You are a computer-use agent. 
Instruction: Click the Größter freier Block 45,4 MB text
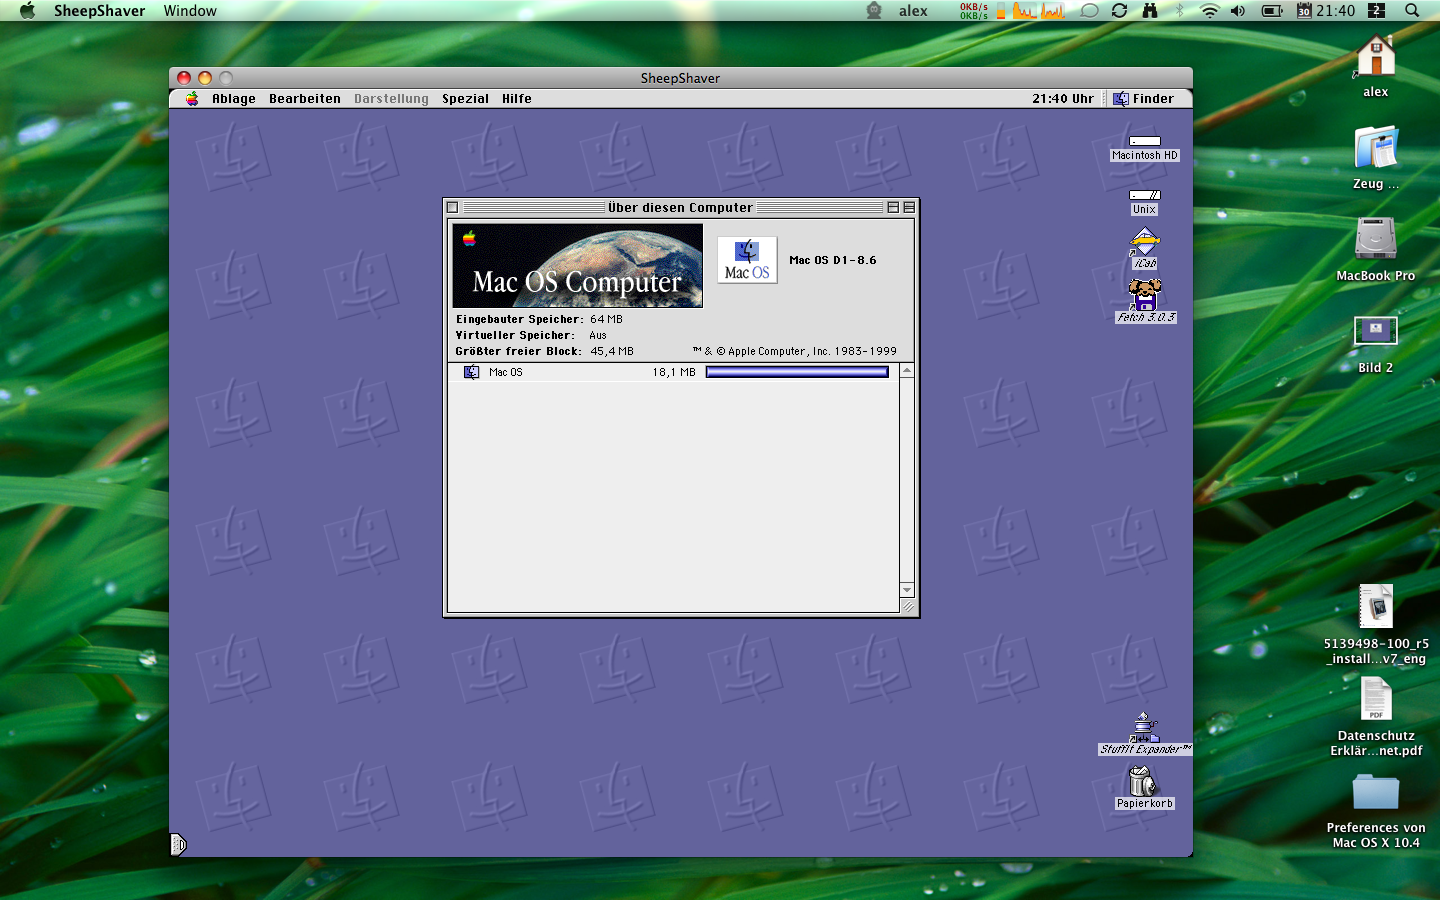pos(544,352)
